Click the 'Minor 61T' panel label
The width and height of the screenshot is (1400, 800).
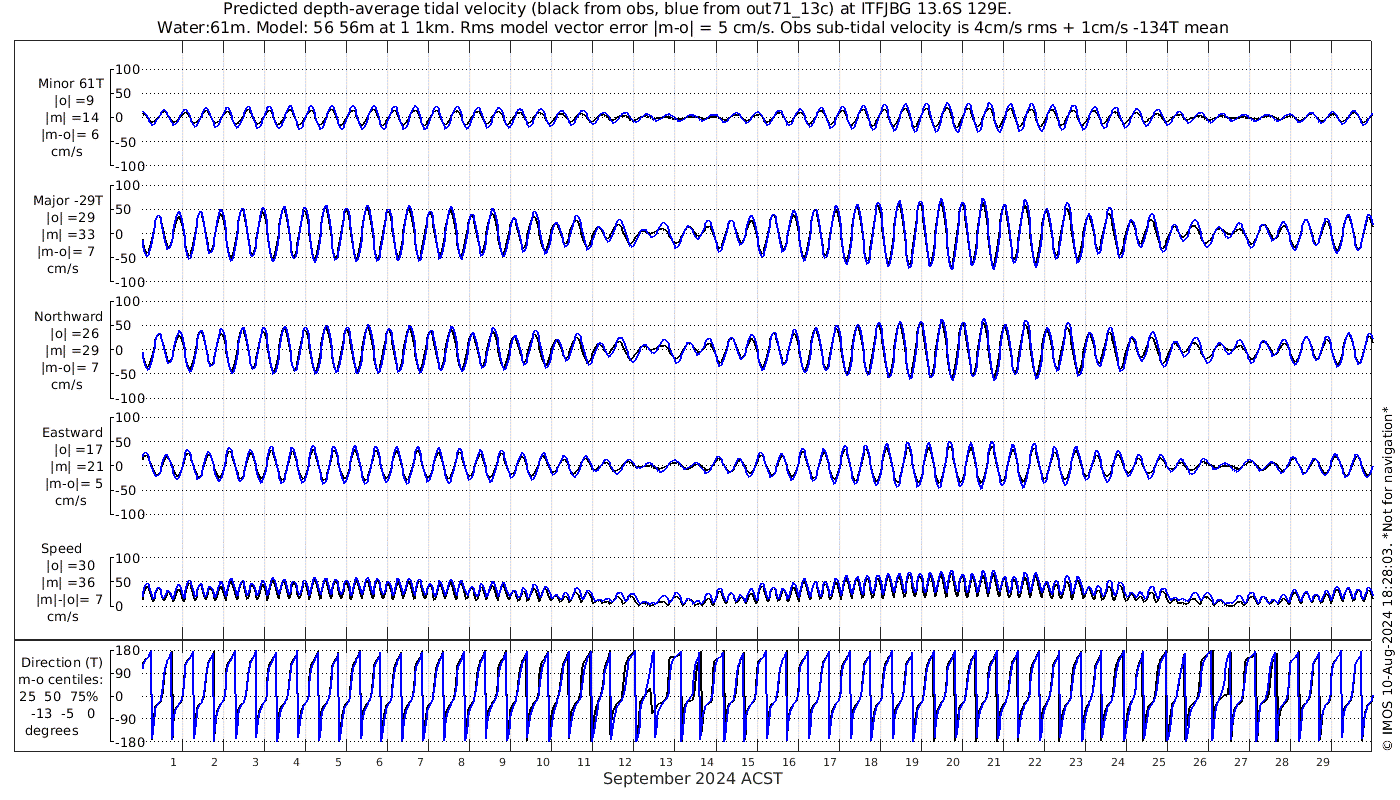(71, 84)
